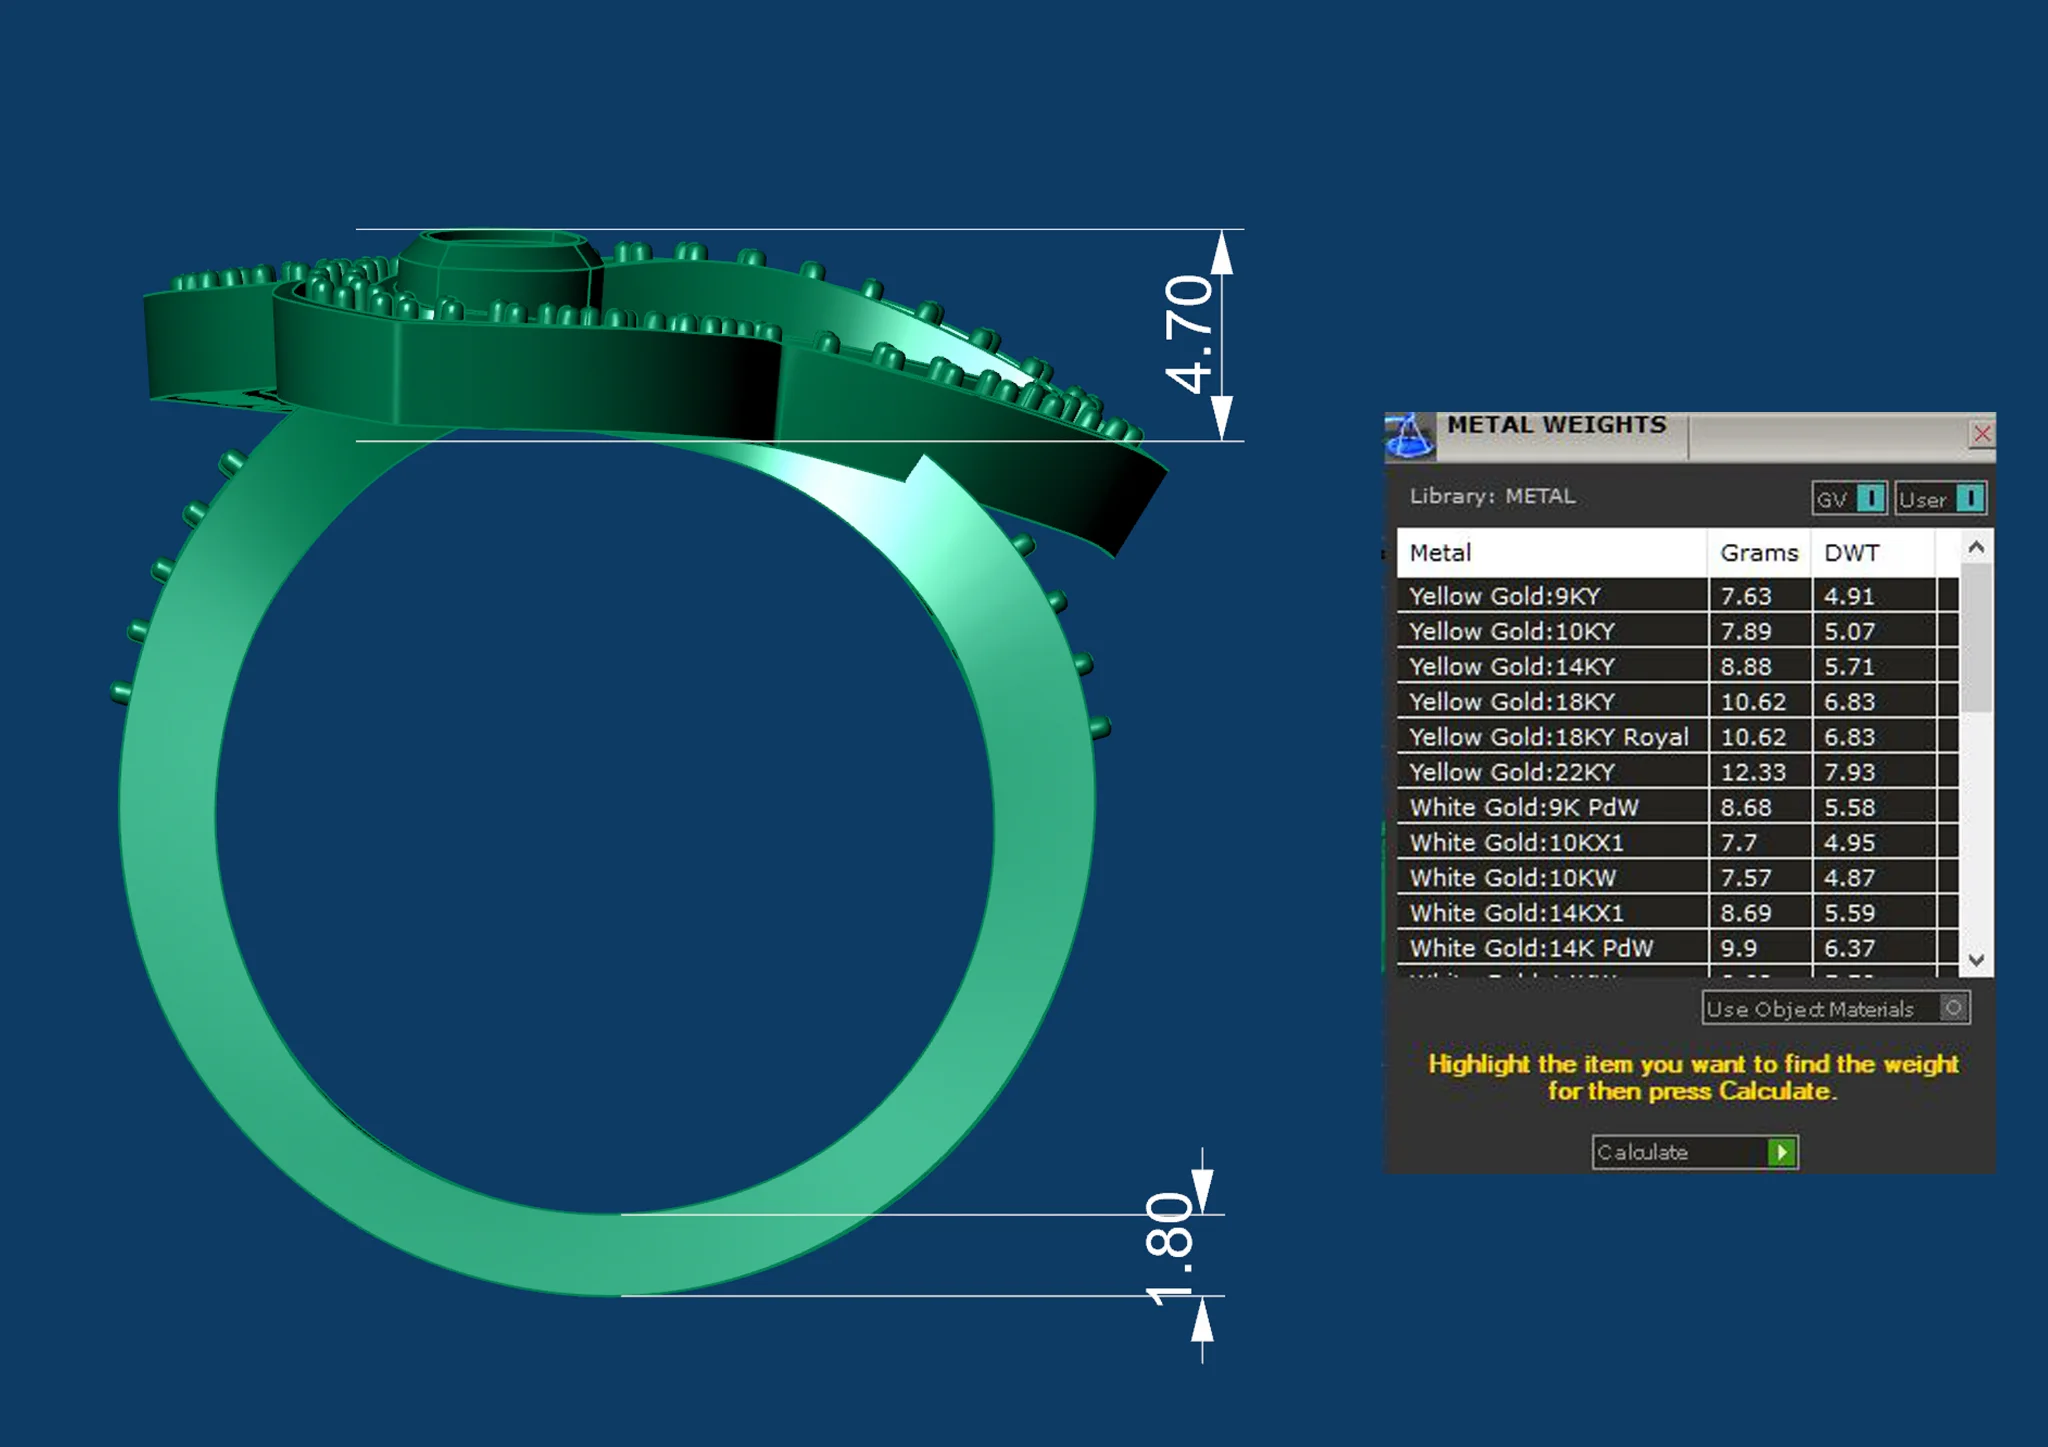Screen dimensions: 2048x1447
Task: Click the Calculate button
Action: 1695,1152
